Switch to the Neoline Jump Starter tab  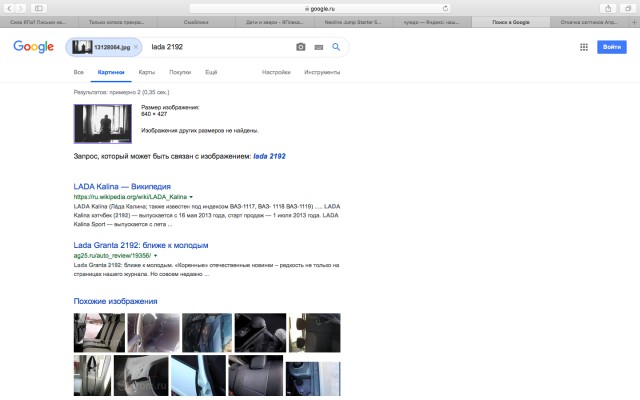353,22
